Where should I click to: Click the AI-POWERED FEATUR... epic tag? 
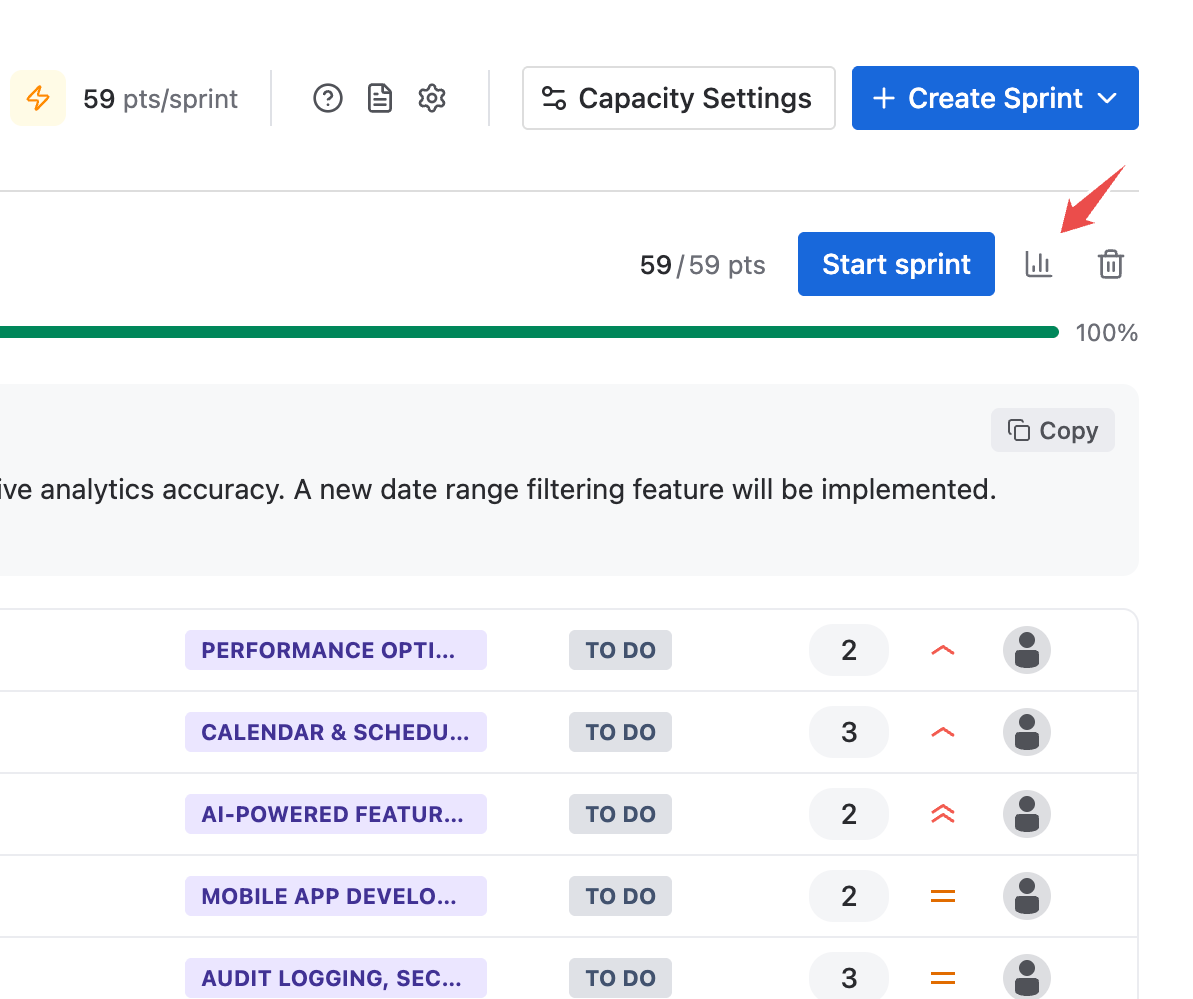pyautogui.click(x=336, y=814)
